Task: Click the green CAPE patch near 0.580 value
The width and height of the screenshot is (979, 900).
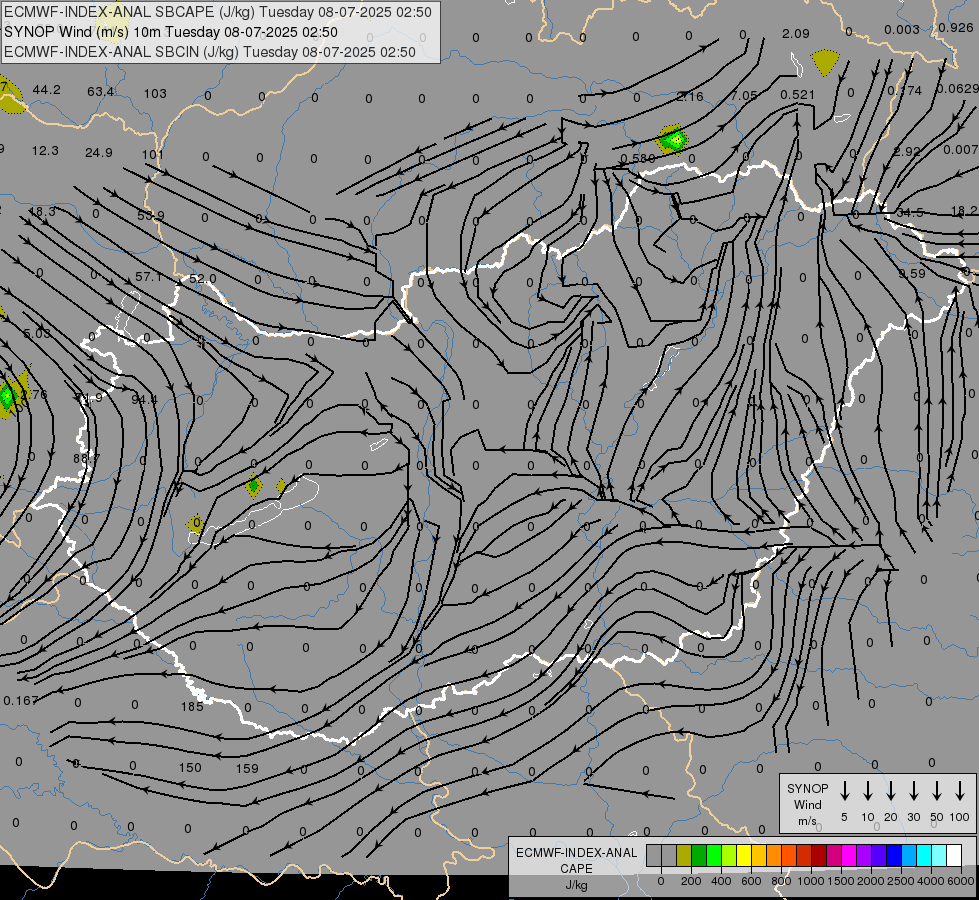Action: click(672, 139)
